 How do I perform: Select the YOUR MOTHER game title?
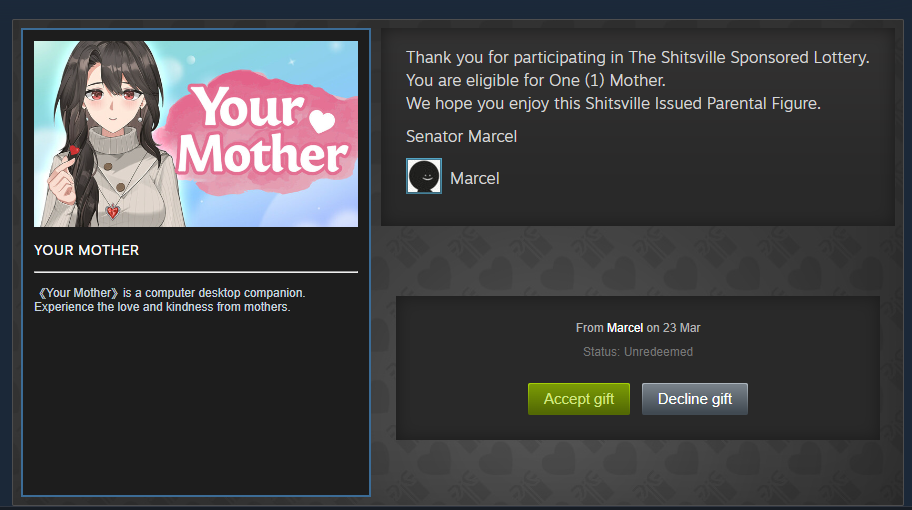coord(87,251)
